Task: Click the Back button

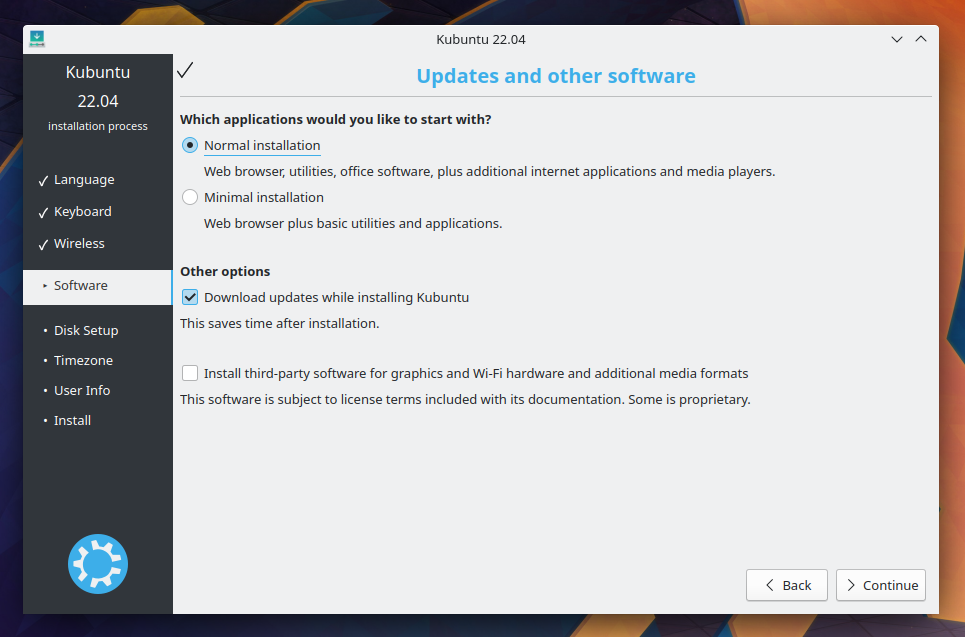Action: (787, 585)
